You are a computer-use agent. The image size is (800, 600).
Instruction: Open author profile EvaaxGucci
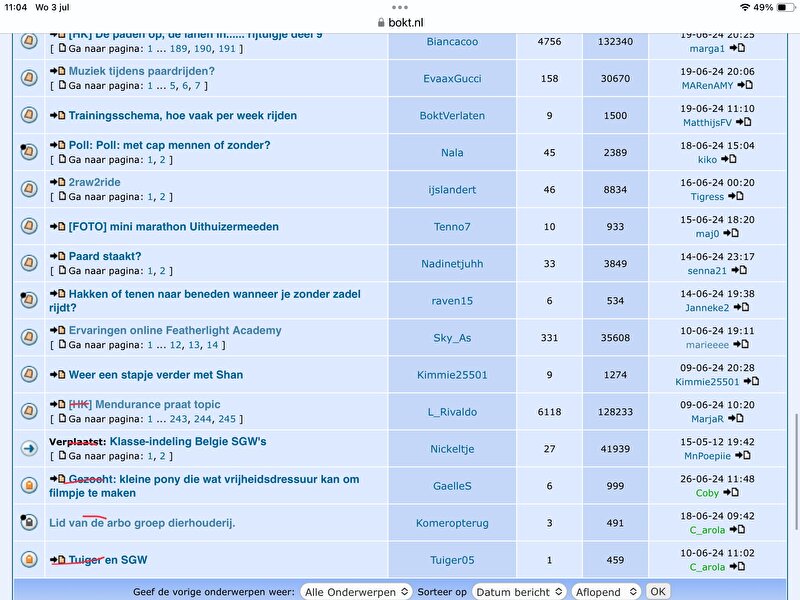pyautogui.click(x=452, y=79)
